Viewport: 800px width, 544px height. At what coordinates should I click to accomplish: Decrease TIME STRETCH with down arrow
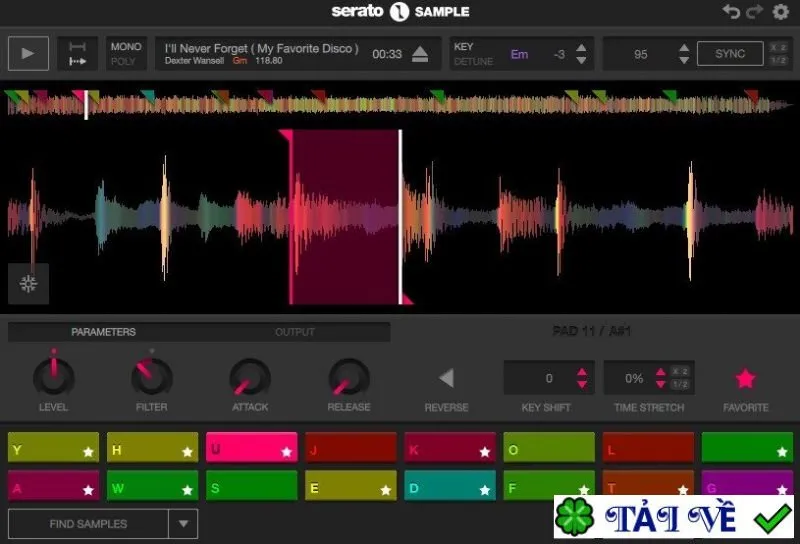661,384
